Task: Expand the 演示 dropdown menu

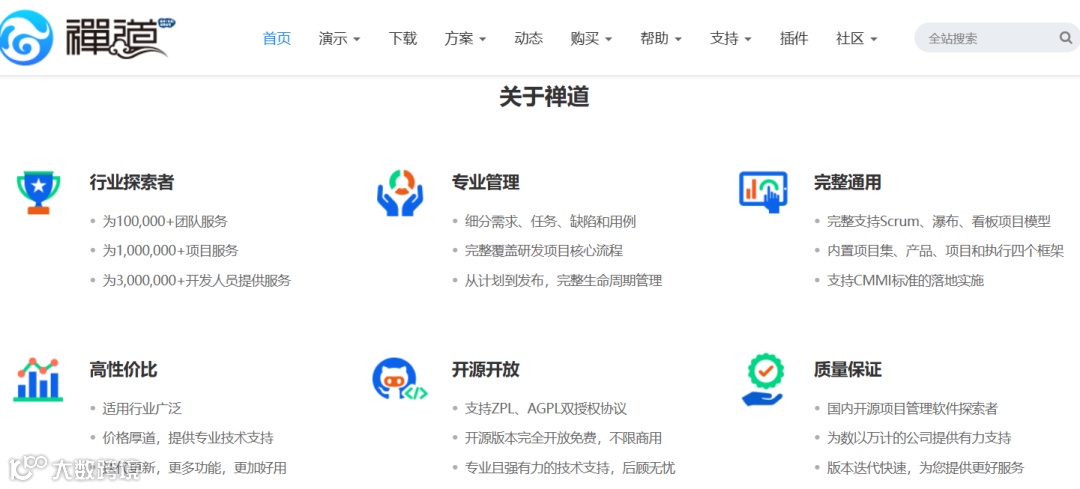Action: coord(340,39)
